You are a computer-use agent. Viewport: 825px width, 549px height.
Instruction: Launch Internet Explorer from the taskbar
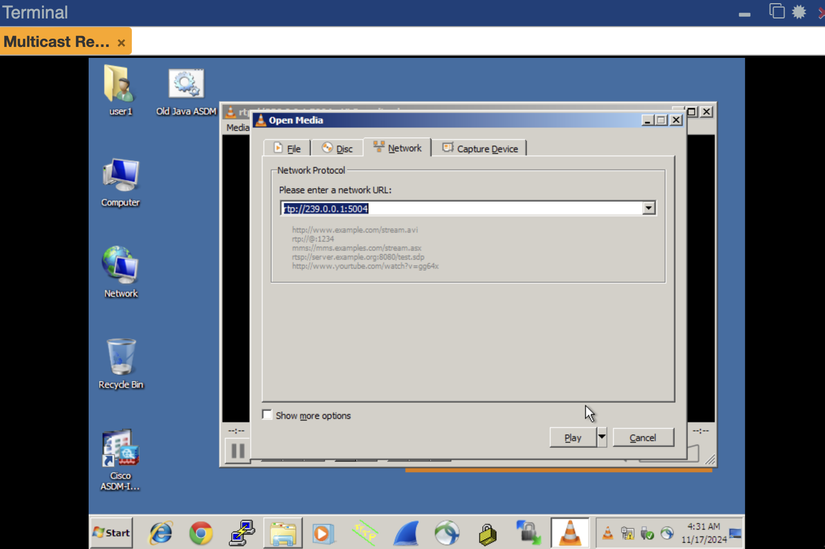click(x=160, y=533)
